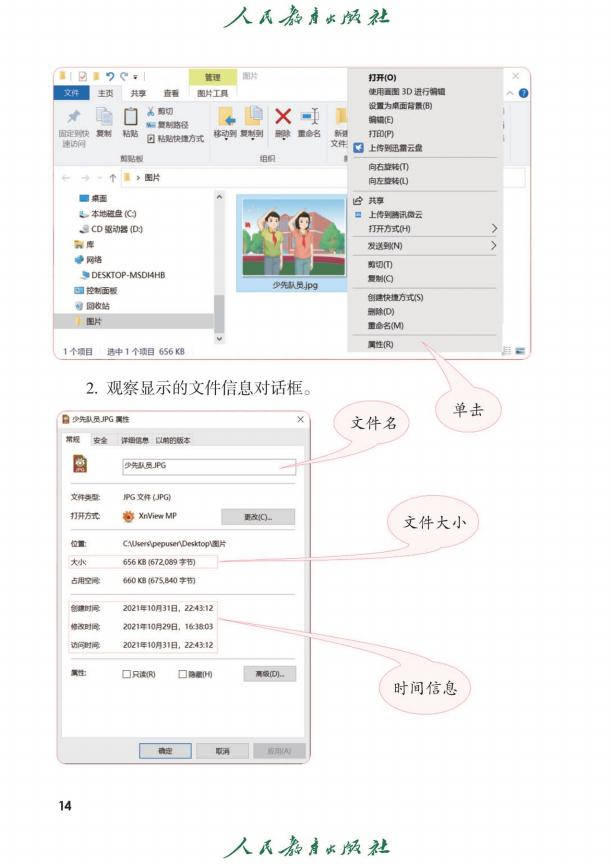Click the 图片 address bar breadcrumb
Screen dimensions: 612x864
(153, 178)
